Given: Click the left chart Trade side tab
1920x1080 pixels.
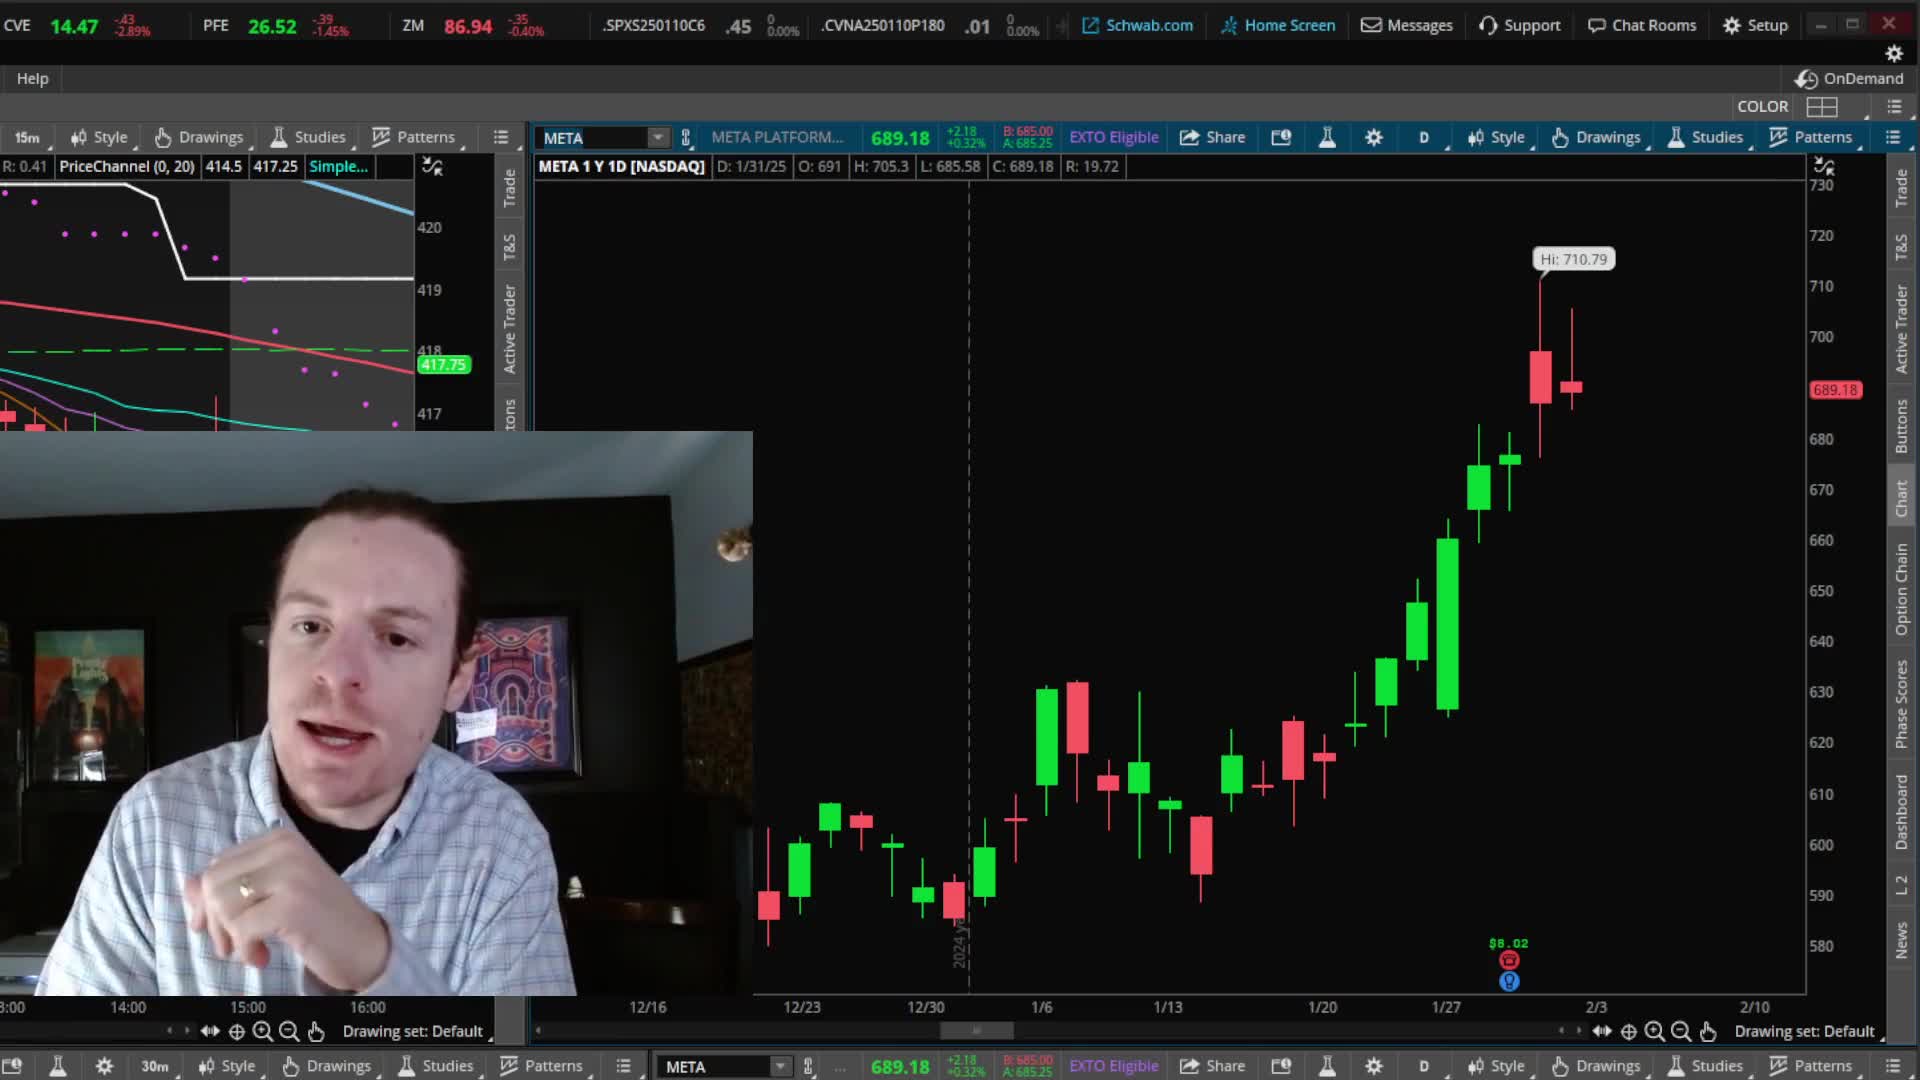Looking at the screenshot, I should (x=509, y=188).
